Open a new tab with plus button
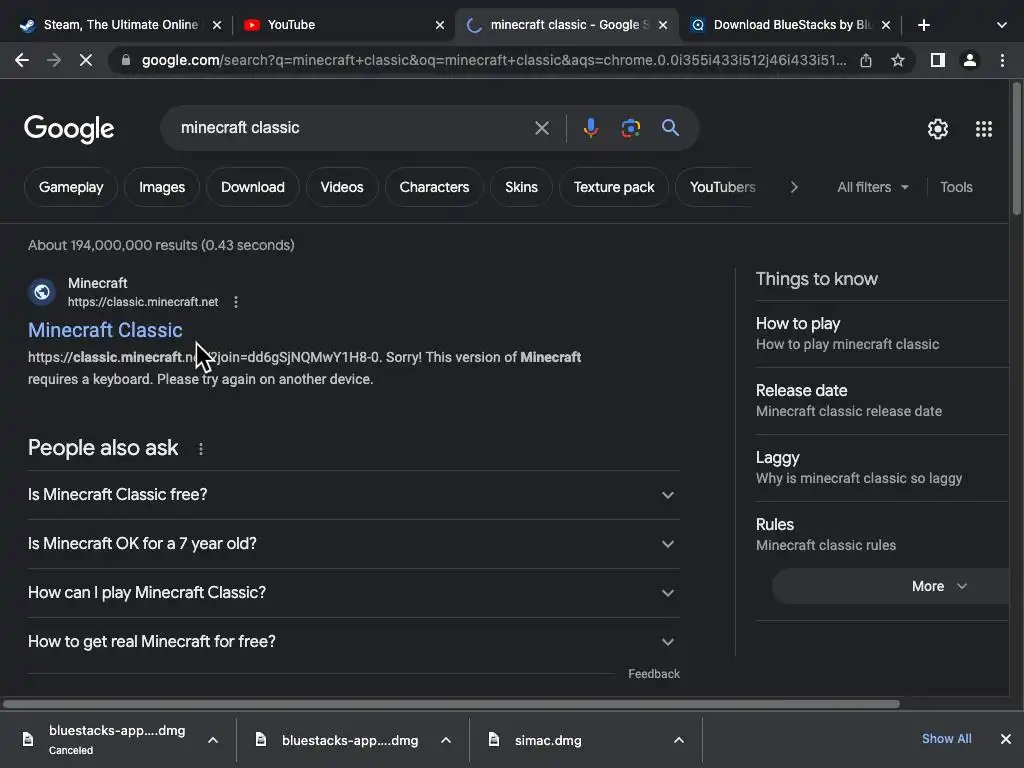This screenshot has width=1024, height=768. pos(923,25)
